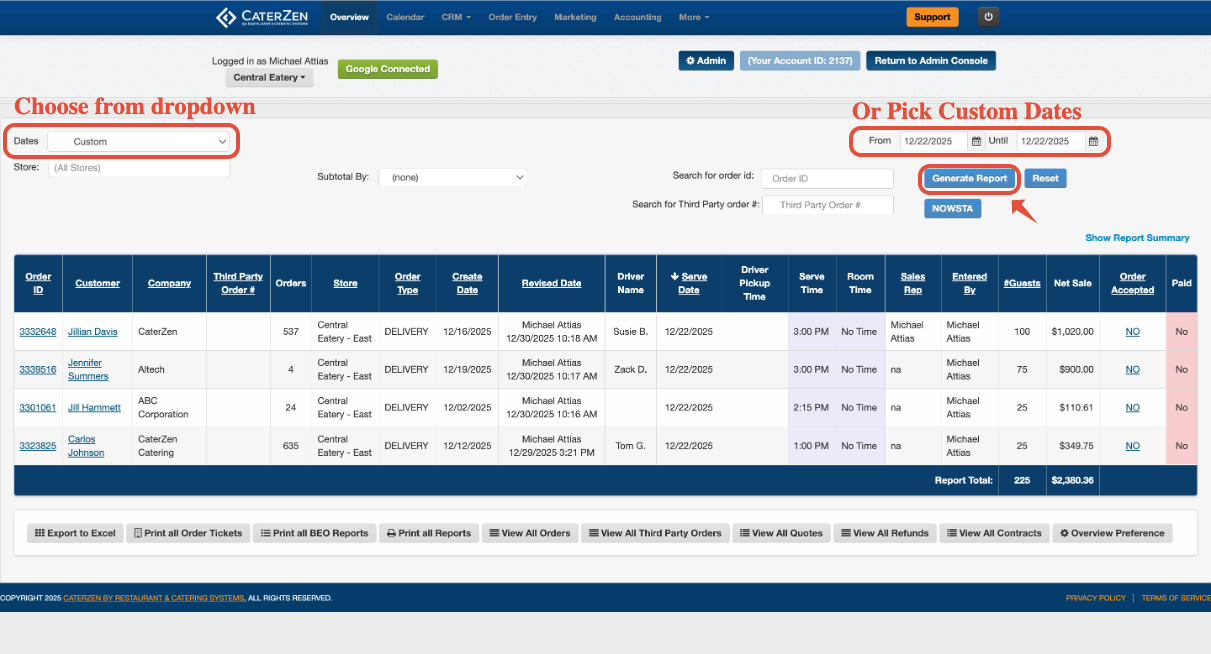The width and height of the screenshot is (1211, 654).
Task: Open the Until date calendar icon
Action: coord(1094,141)
